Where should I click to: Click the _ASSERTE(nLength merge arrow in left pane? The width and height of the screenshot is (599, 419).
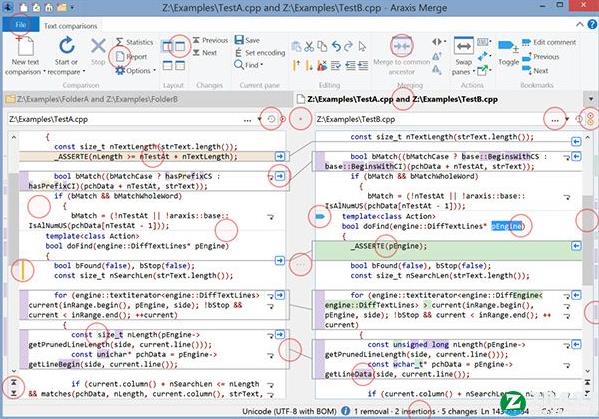(280, 156)
